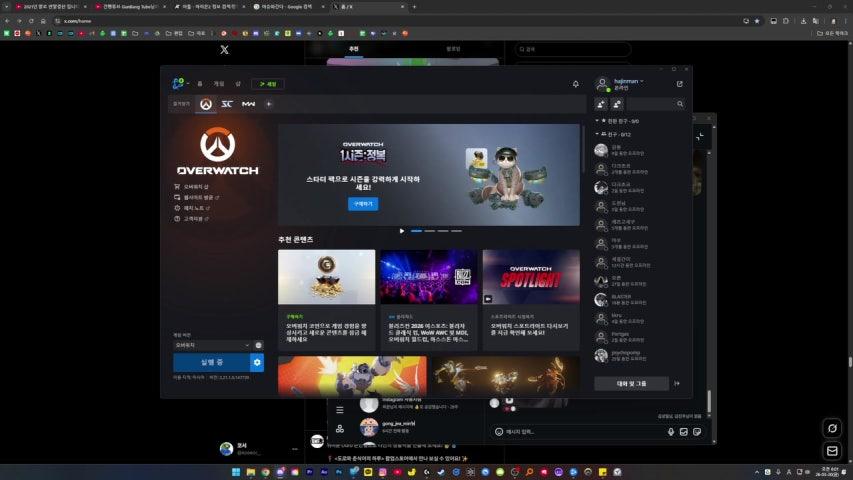Click the emoji icon in message input
853x480 pixels.
click(x=499, y=432)
